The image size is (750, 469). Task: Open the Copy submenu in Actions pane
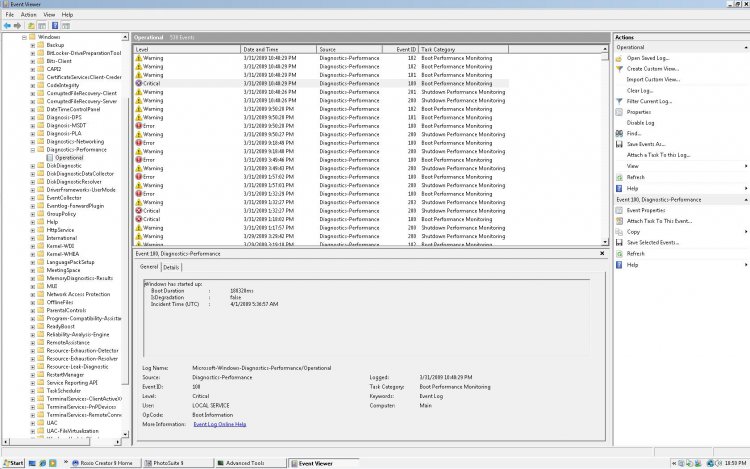pyautogui.click(x=633, y=232)
